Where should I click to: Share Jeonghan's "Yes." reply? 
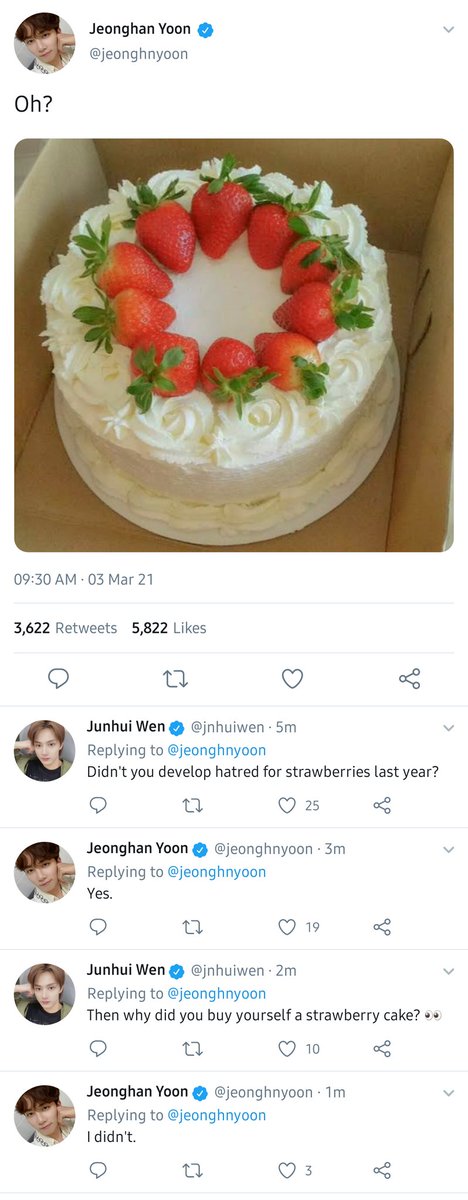pos(382,927)
